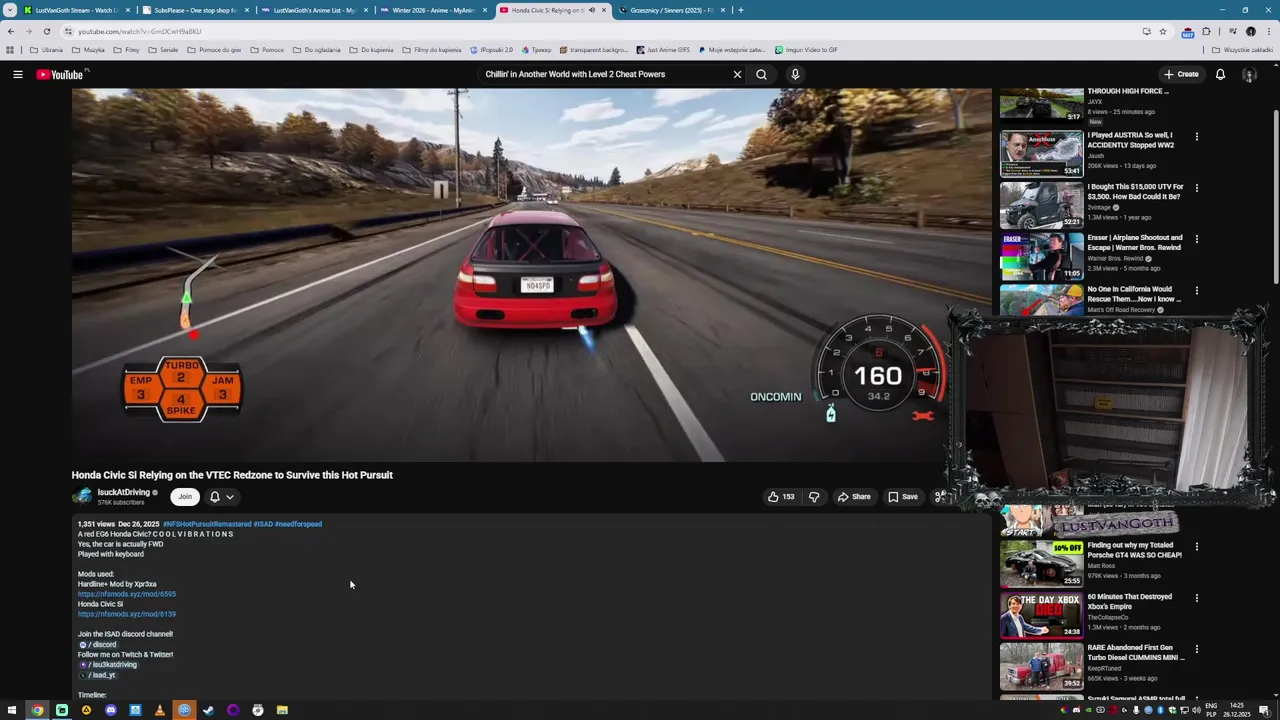This screenshot has height=720, width=1280.
Task: Open the #NFSHotPursuitRemastered hashtag
Action: [x=207, y=524]
